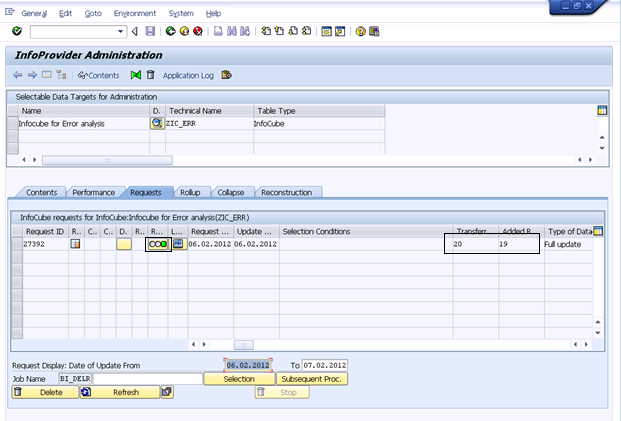Switch to the Performance tab
This screenshot has height=421, width=621.
tap(93, 192)
